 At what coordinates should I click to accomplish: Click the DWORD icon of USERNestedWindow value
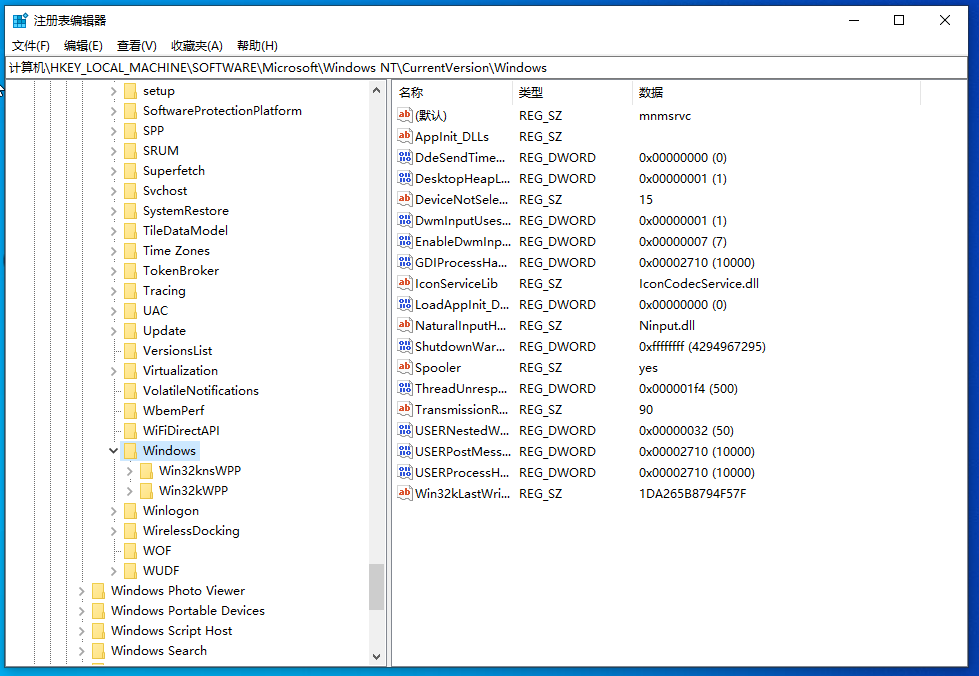tap(405, 431)
